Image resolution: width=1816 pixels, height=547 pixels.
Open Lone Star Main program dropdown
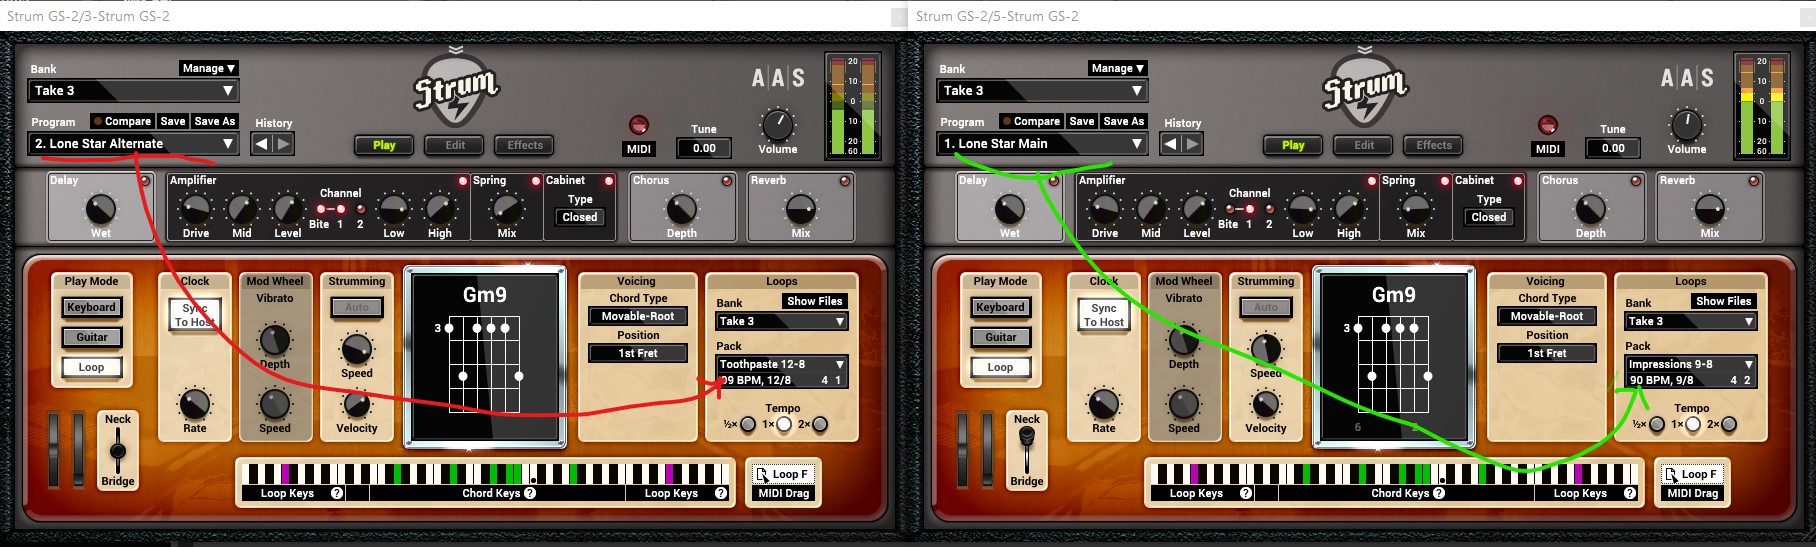[x=1042, y=144]
